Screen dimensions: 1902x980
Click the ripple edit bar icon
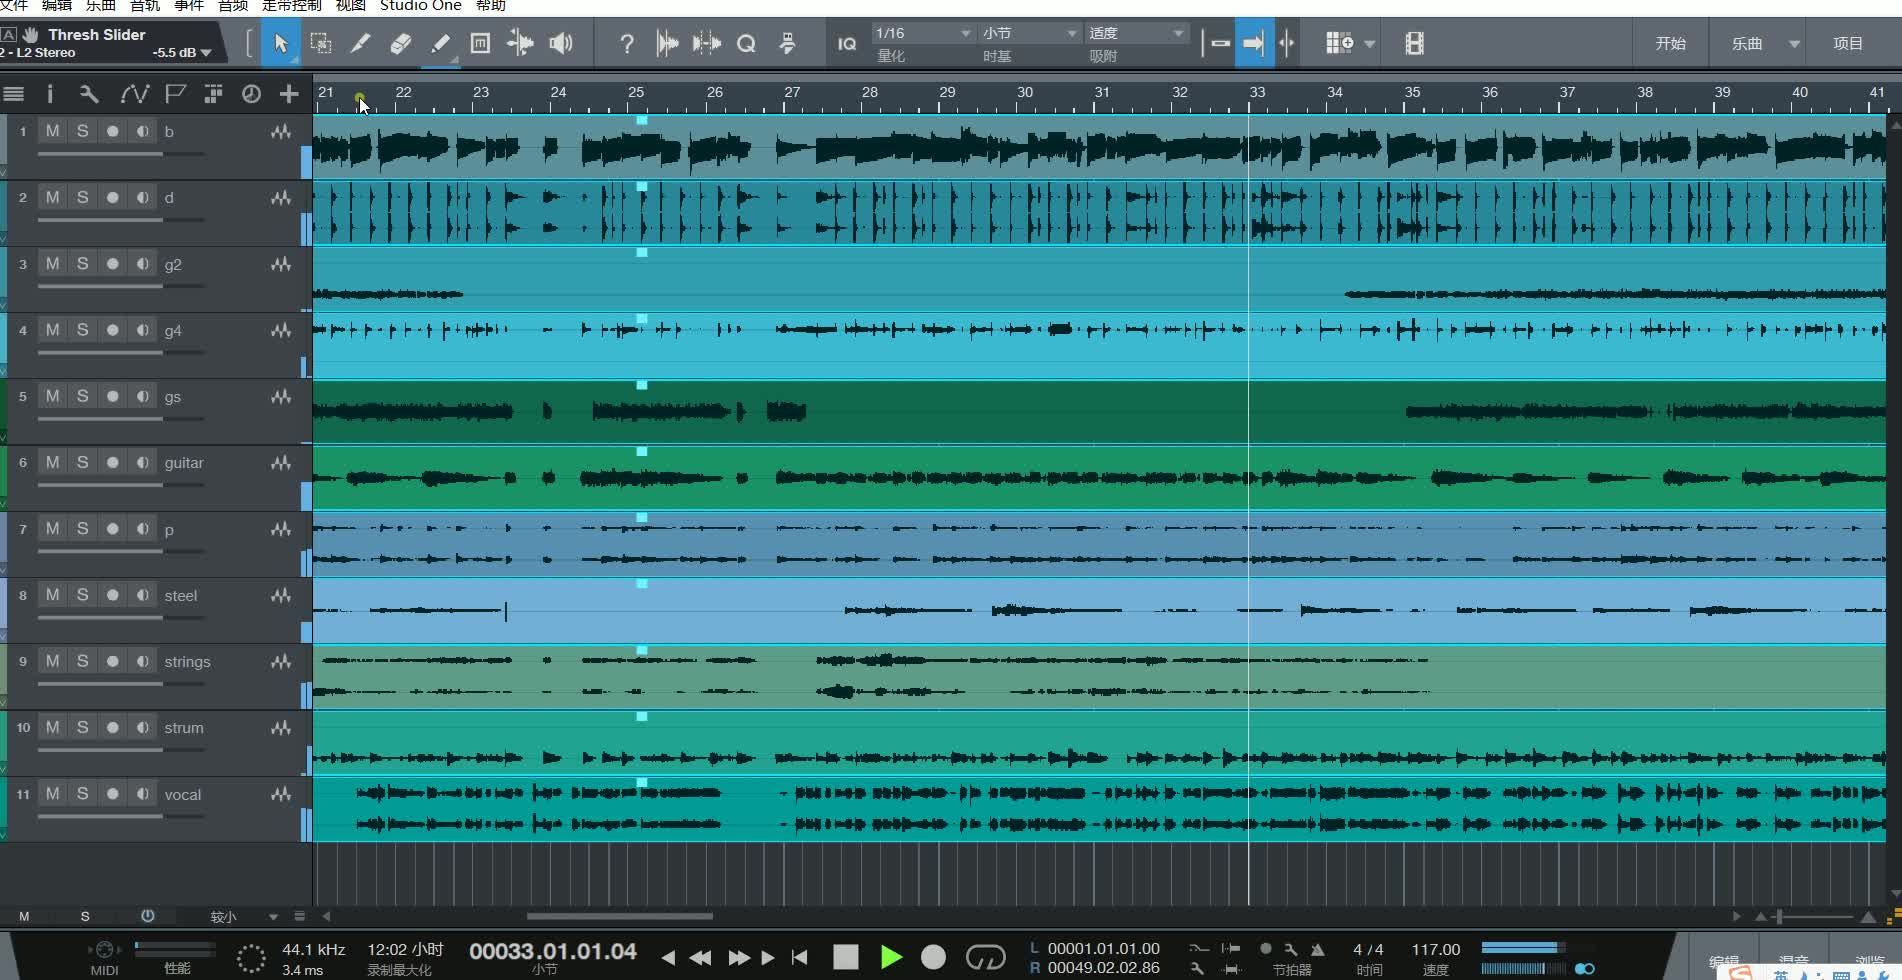(1218, 43)
